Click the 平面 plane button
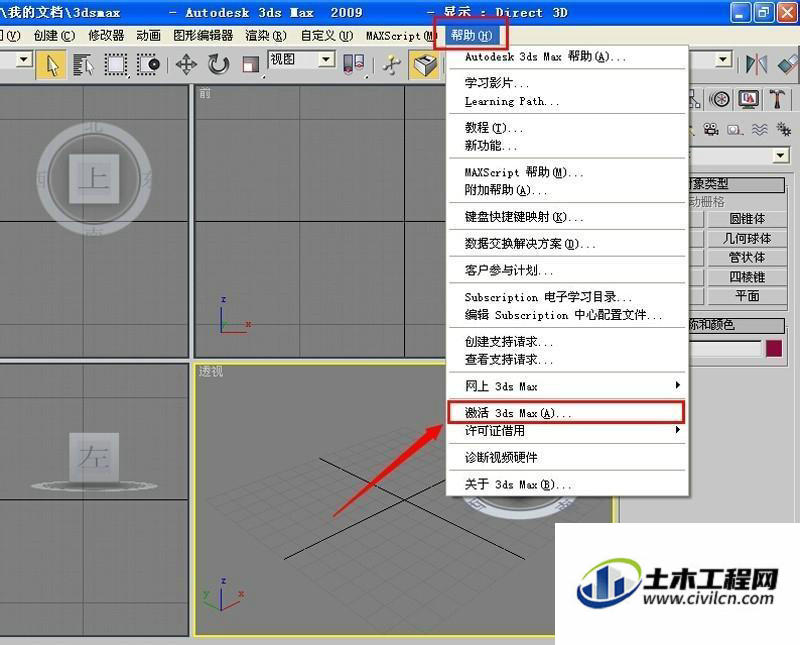 (747, 296)
